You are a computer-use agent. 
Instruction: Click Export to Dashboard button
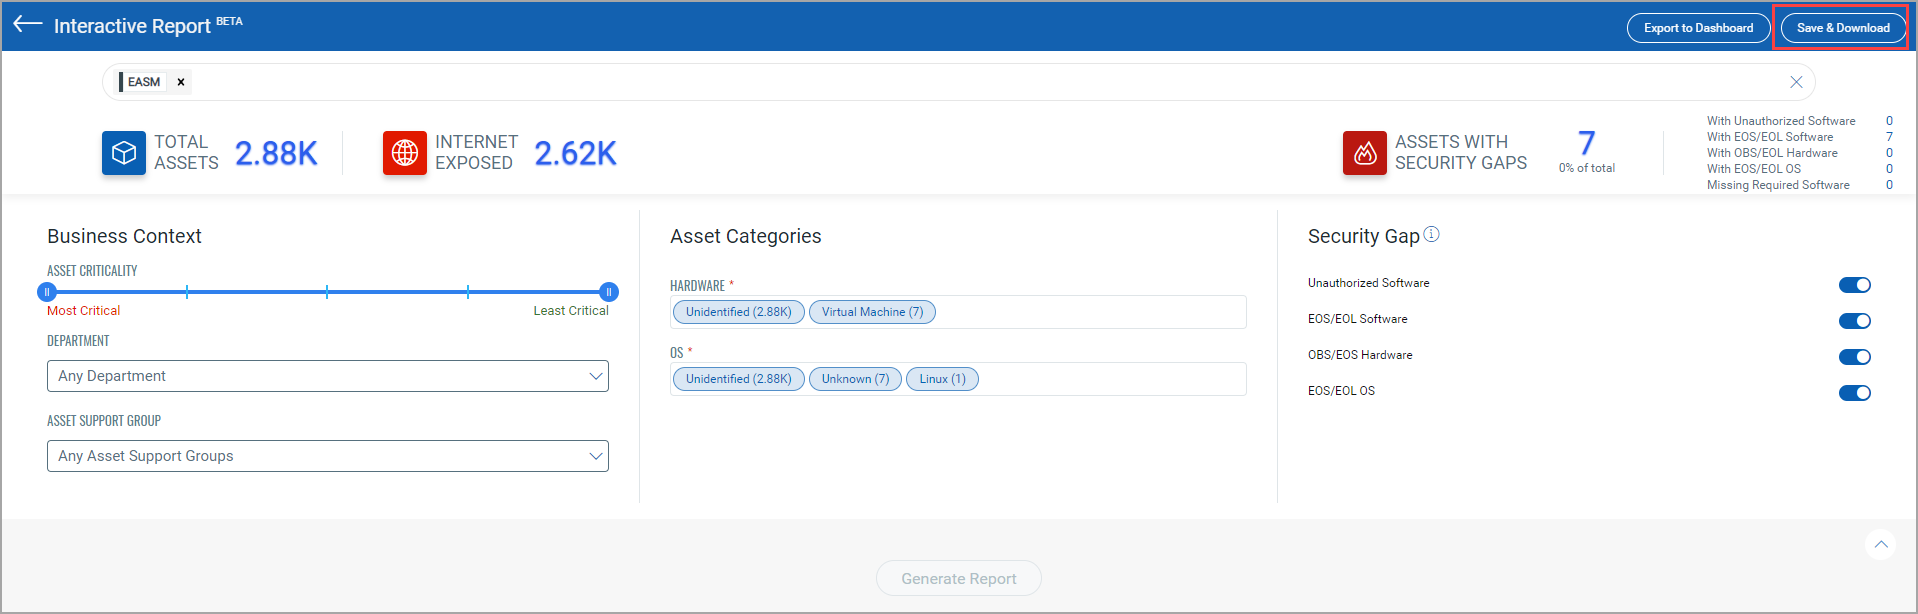click(1698, 28)
